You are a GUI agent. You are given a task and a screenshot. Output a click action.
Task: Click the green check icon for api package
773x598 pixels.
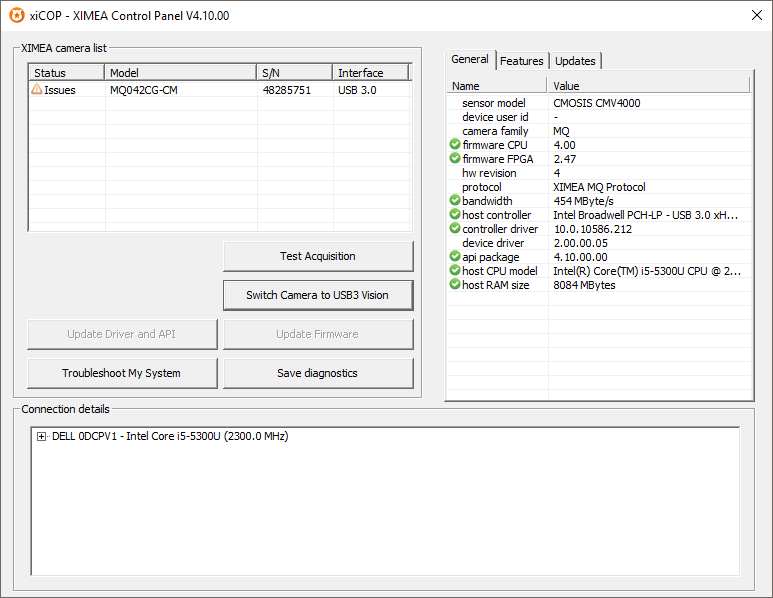[455, 256]
